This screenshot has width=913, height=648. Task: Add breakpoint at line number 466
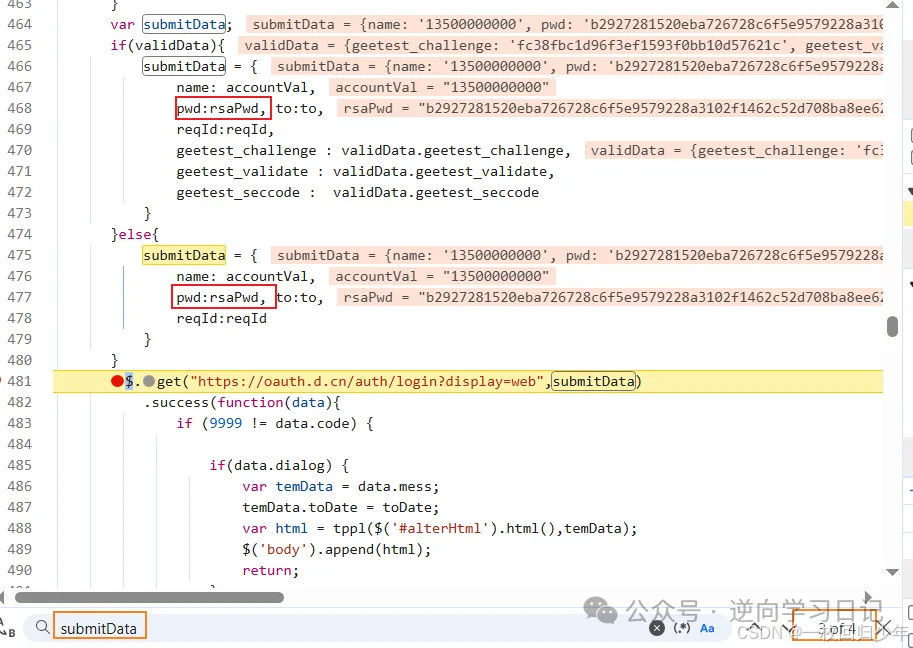point(20,66)
